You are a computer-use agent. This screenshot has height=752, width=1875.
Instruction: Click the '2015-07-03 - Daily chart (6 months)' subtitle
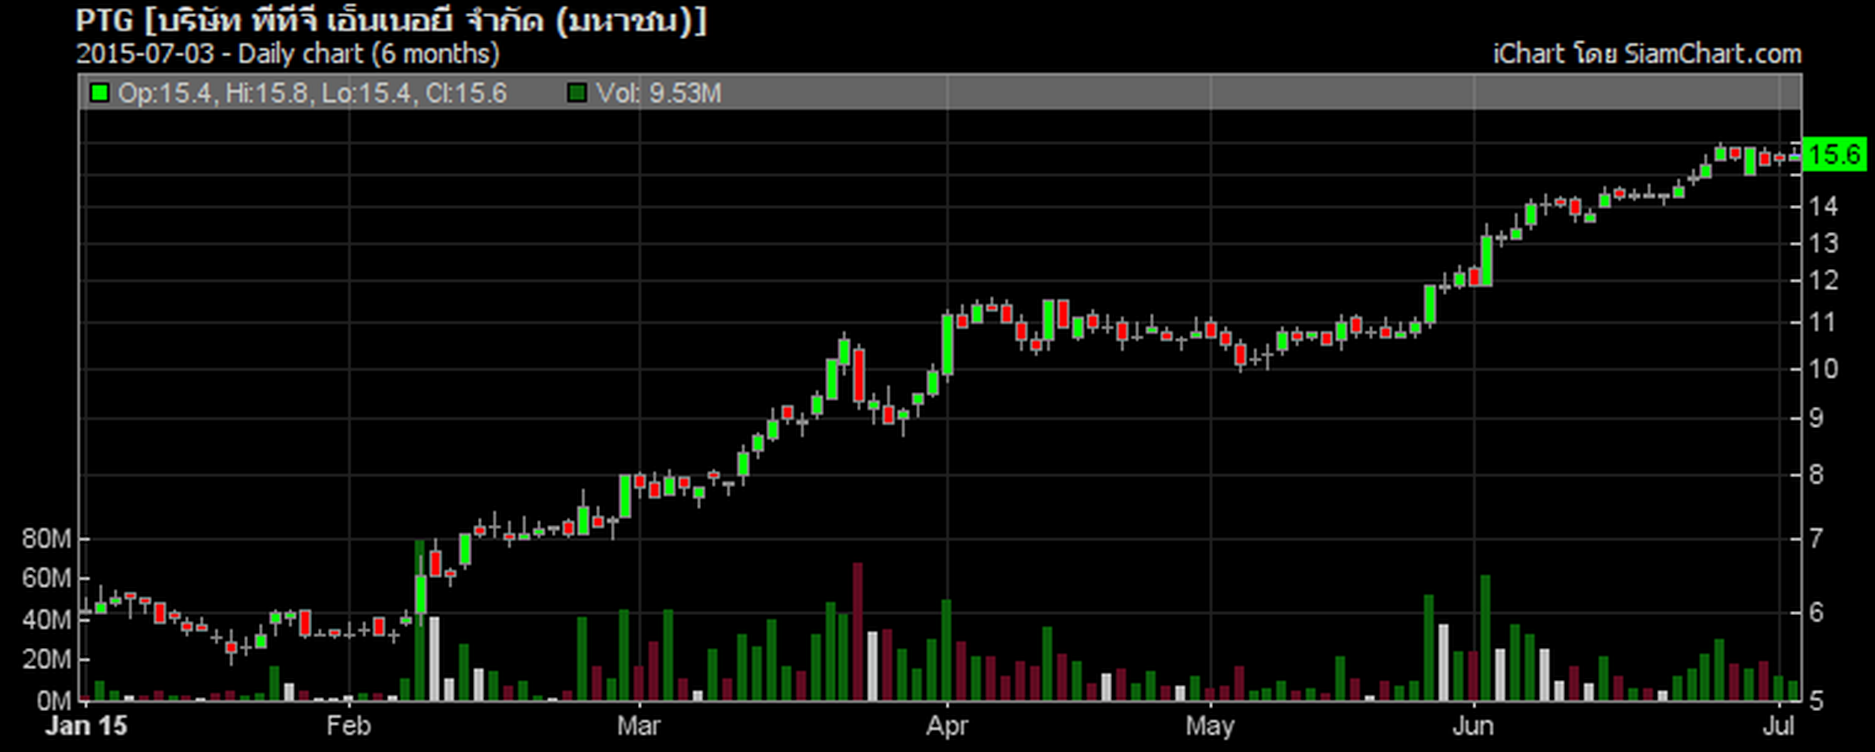pos(288,53)
